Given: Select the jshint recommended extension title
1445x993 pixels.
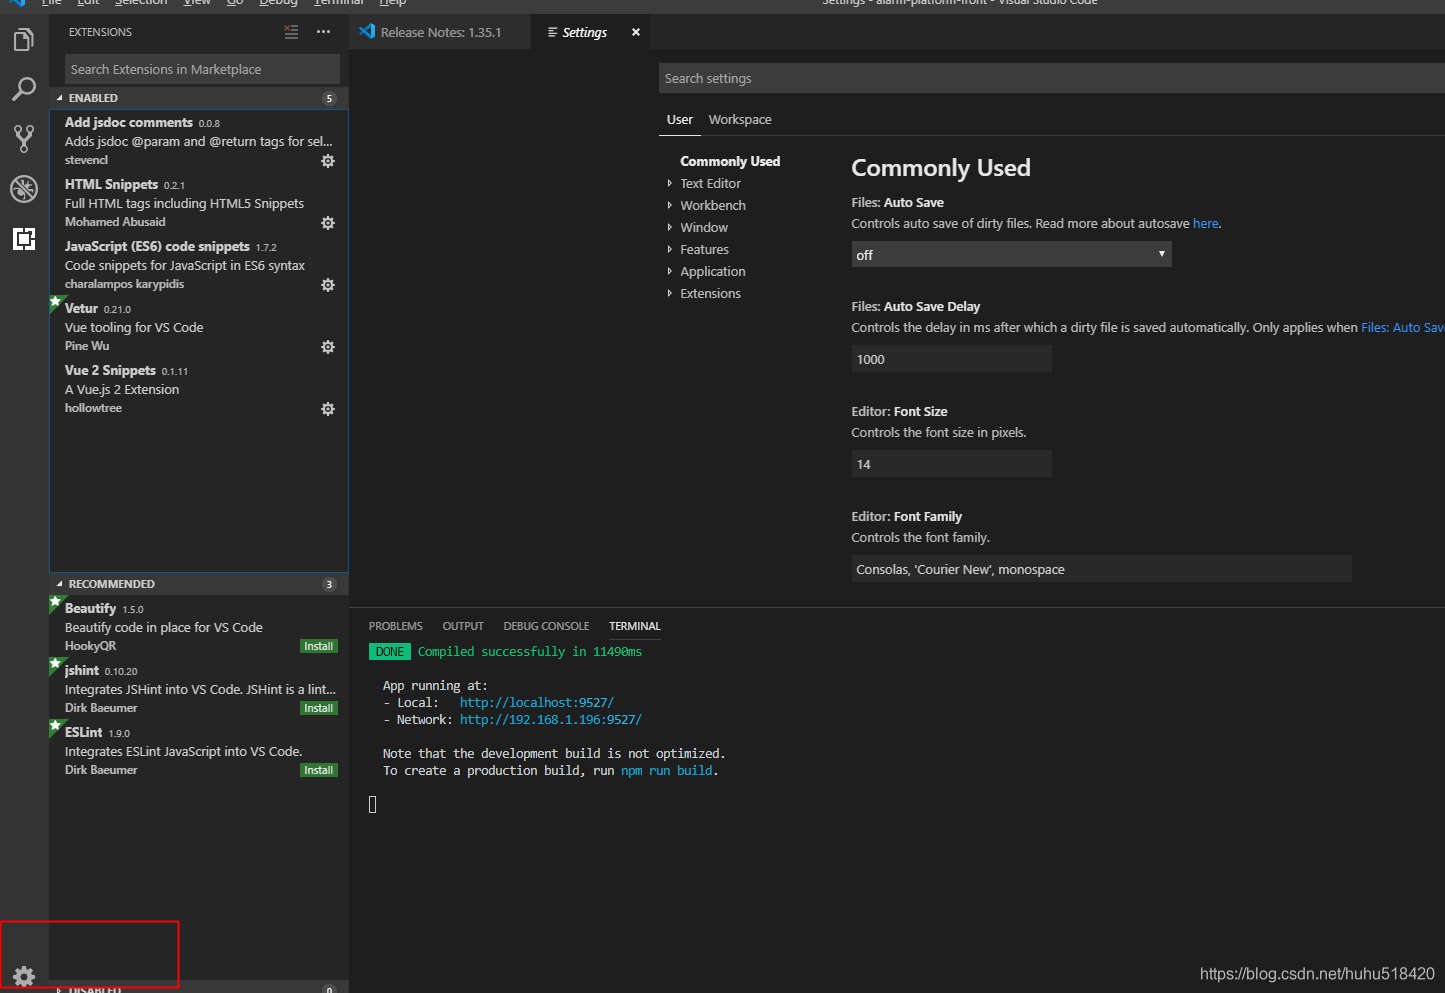Looking at the screenshot, I should [82, 670].
